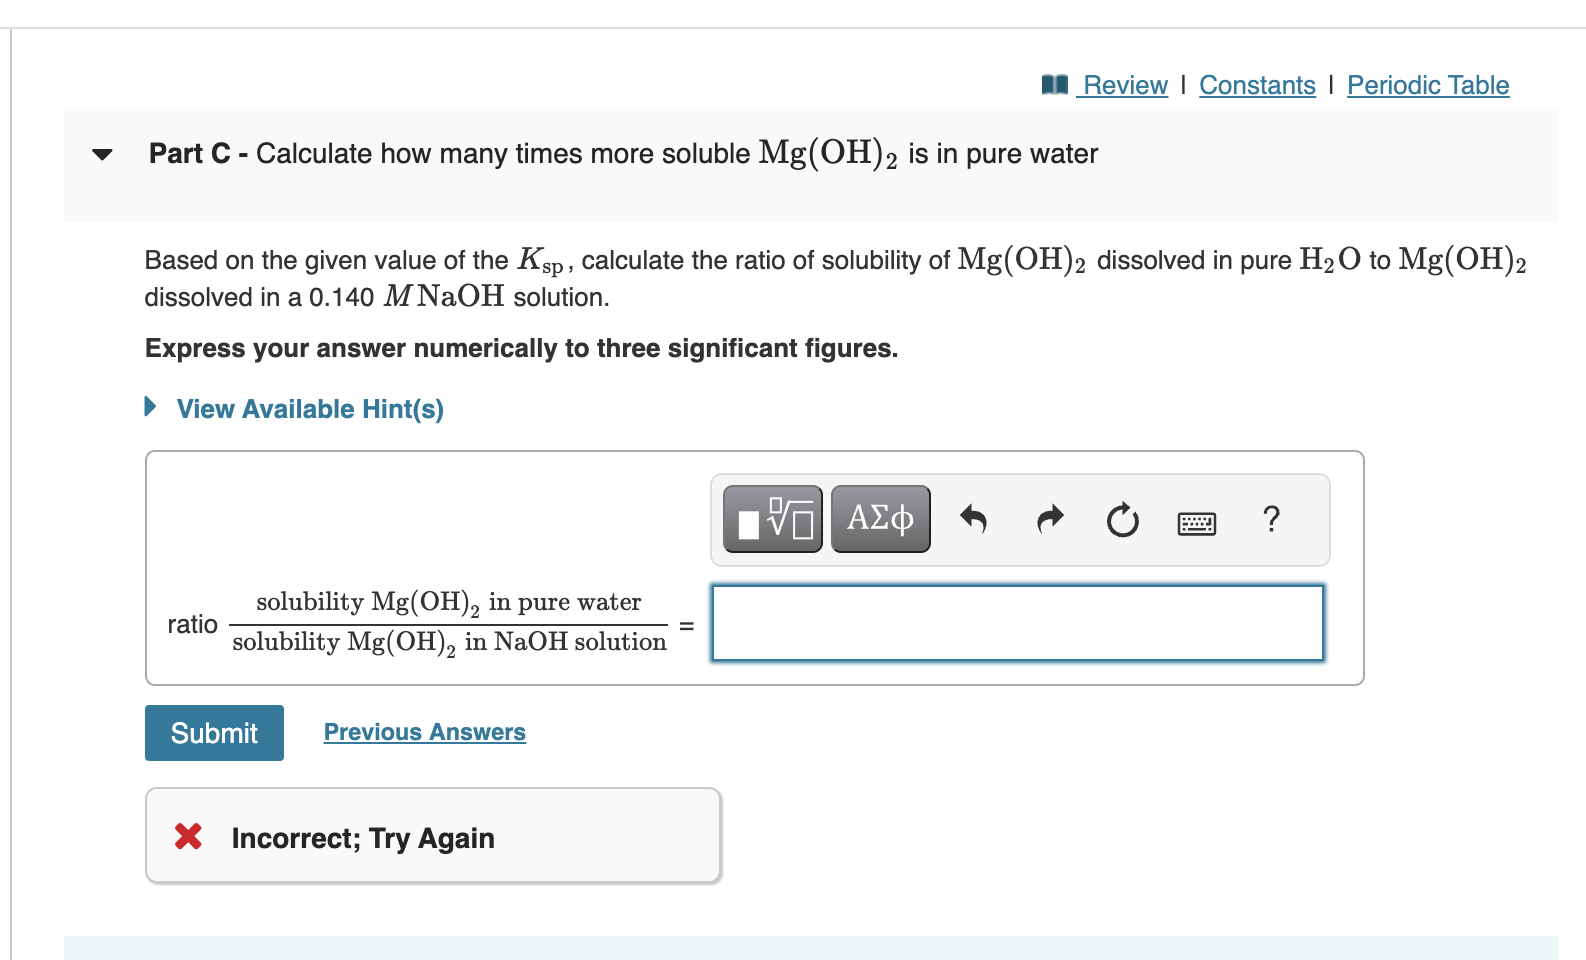Click inside the ratio answer input box

click(x=1016, y=622)
